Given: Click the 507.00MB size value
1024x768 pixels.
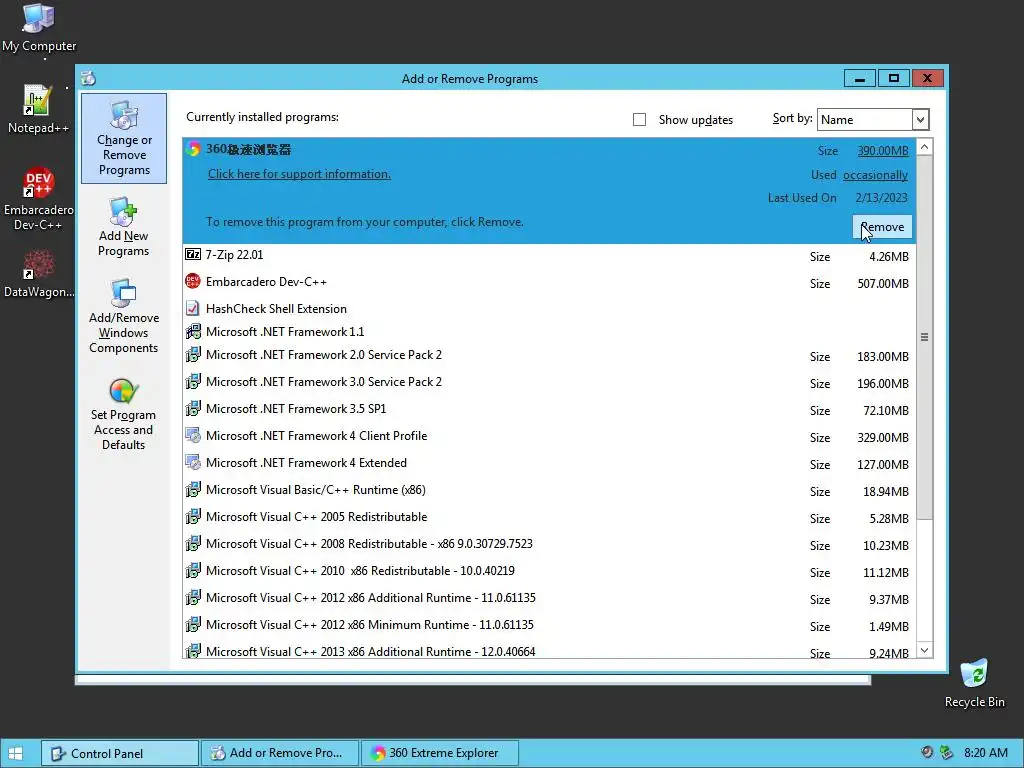Looking at the screenshot, I should tap(882, 283).
